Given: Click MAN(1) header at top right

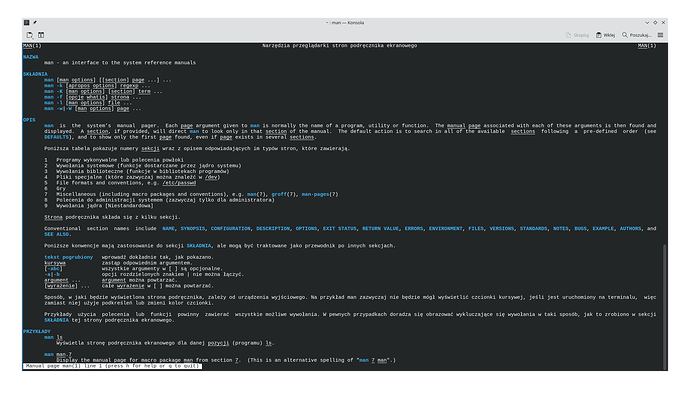Looking at the screenshot, I should tap(647, 46).
